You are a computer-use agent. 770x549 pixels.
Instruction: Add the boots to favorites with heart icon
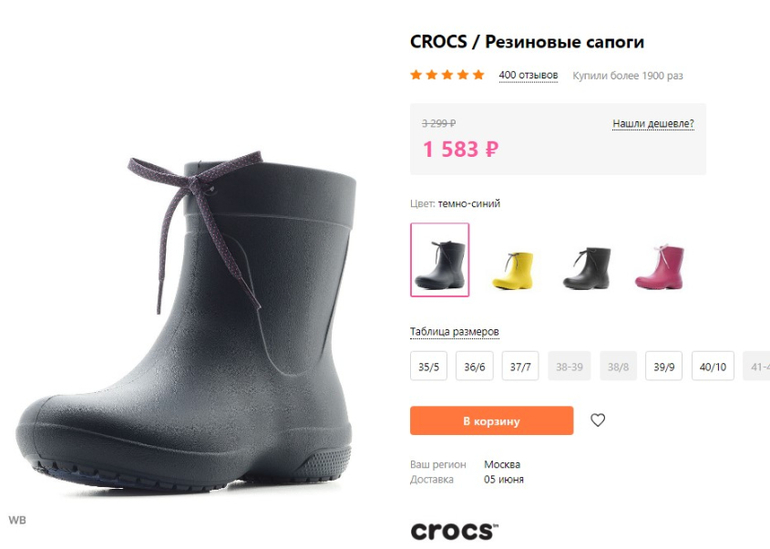597,420
